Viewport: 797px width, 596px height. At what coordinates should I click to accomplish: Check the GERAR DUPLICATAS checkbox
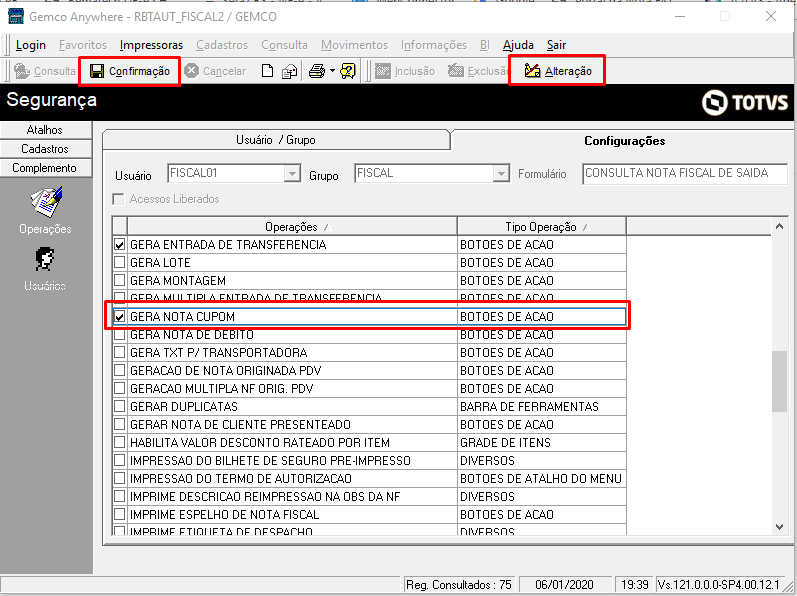[x=119, y=406]
